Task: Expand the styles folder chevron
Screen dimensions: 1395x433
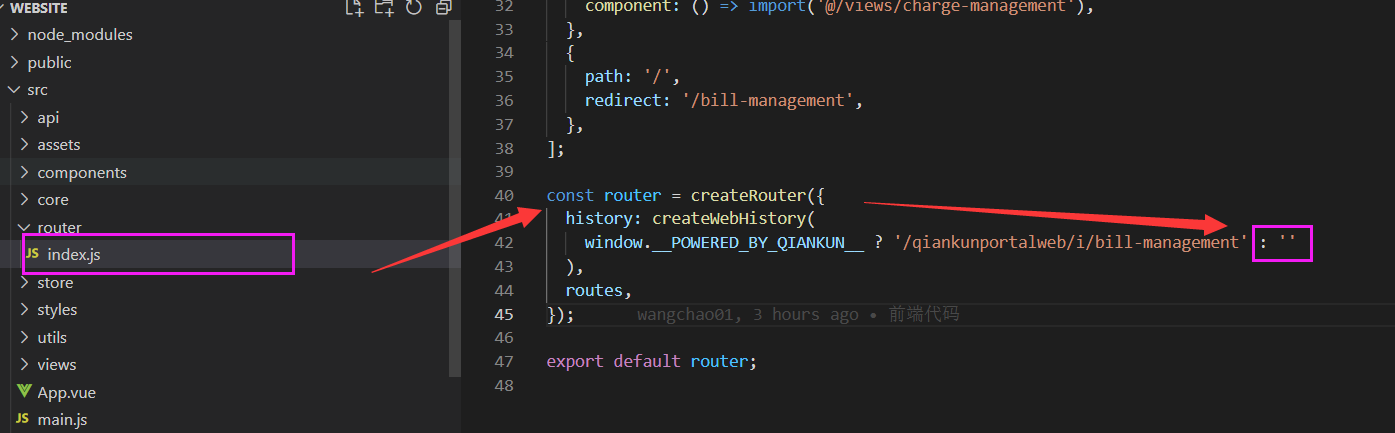Action: tap(24, 310)
